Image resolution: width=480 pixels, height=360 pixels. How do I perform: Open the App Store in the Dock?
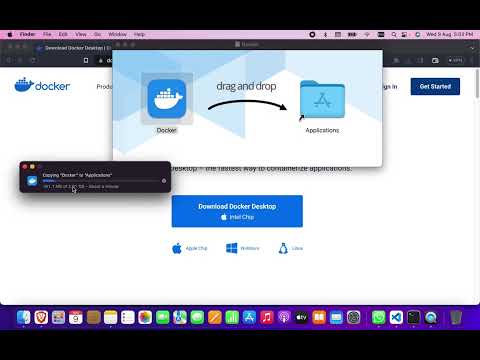tap(249, 317)
